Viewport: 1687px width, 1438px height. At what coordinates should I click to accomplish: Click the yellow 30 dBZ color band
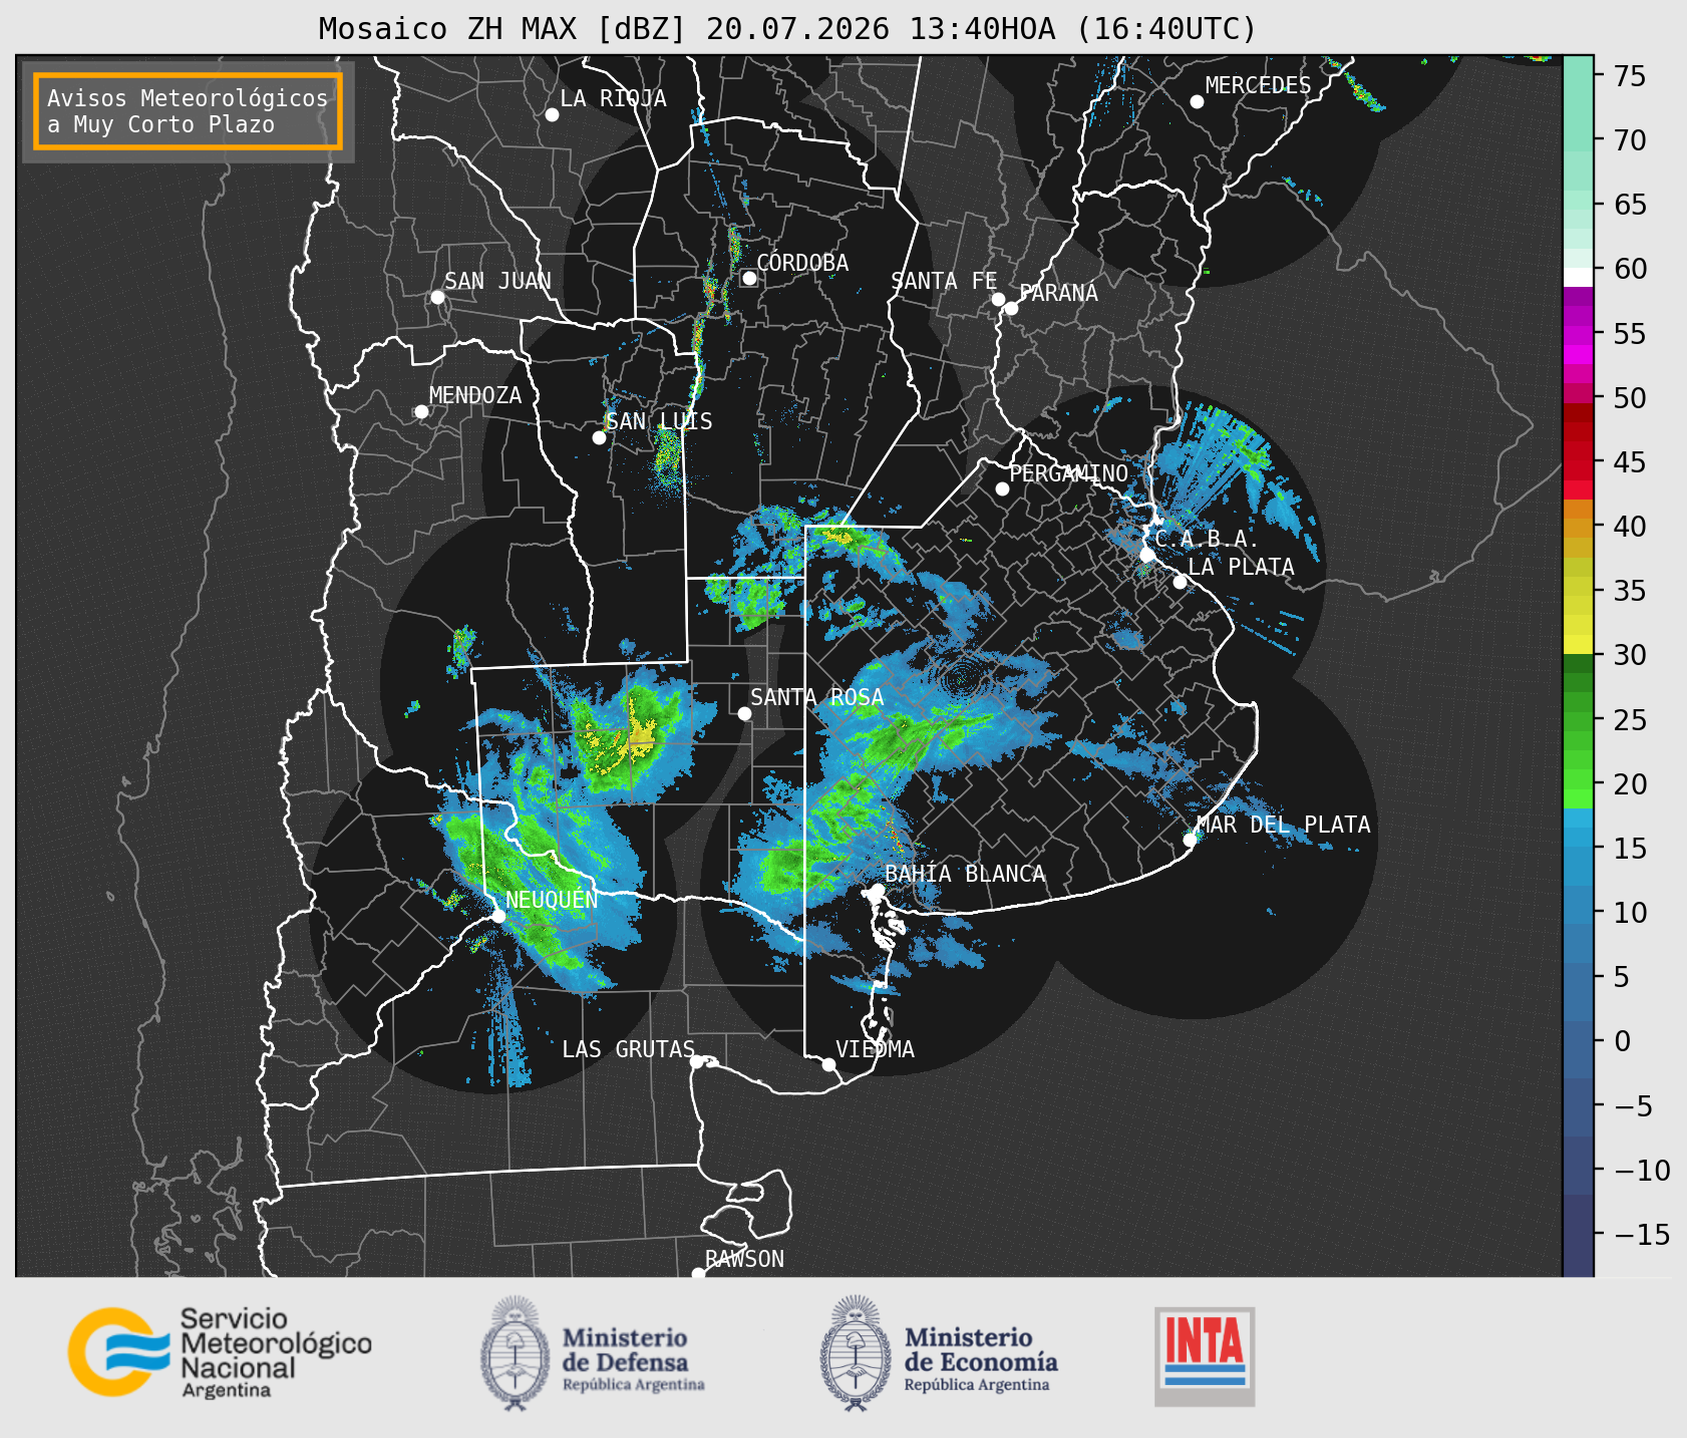pos(1578,646)
